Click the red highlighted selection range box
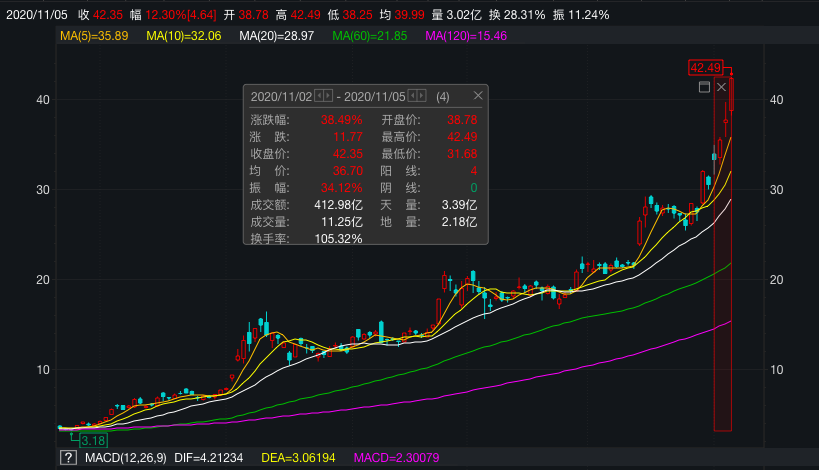 (722, 300)
